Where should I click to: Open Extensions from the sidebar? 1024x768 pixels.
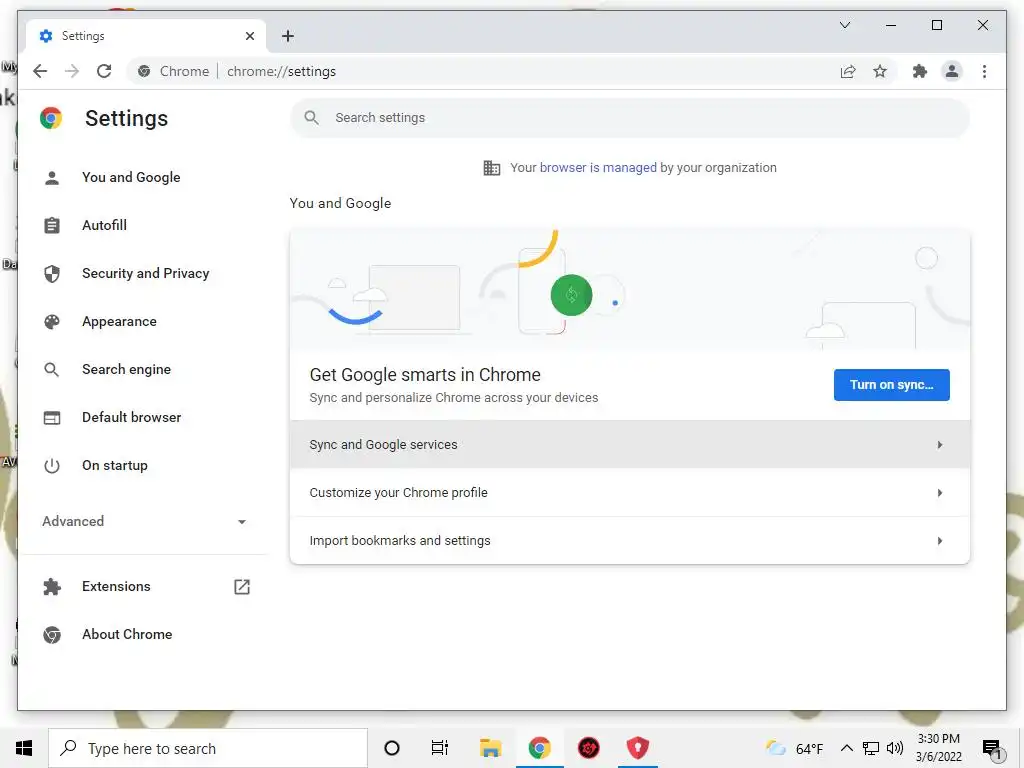[116, 586]
